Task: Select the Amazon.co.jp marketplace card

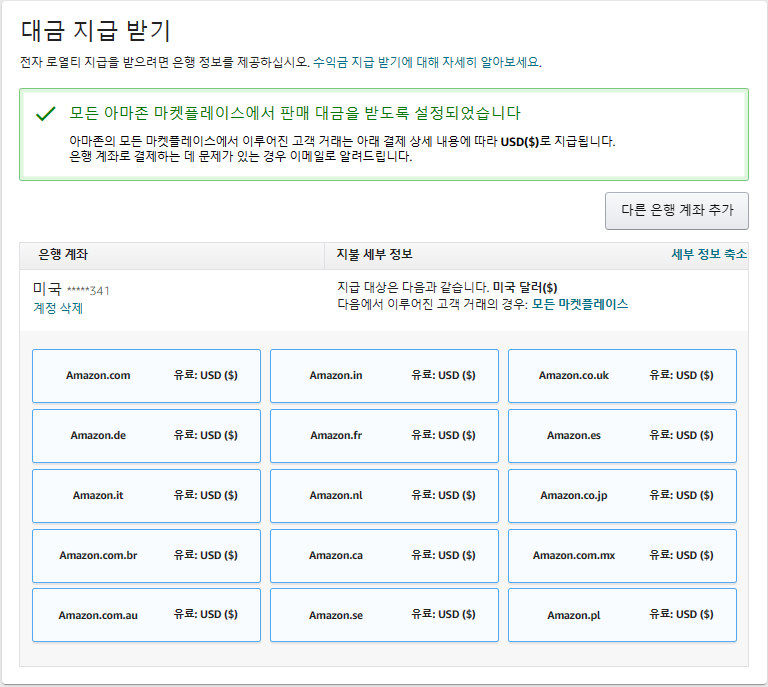Action: (622, 496)
